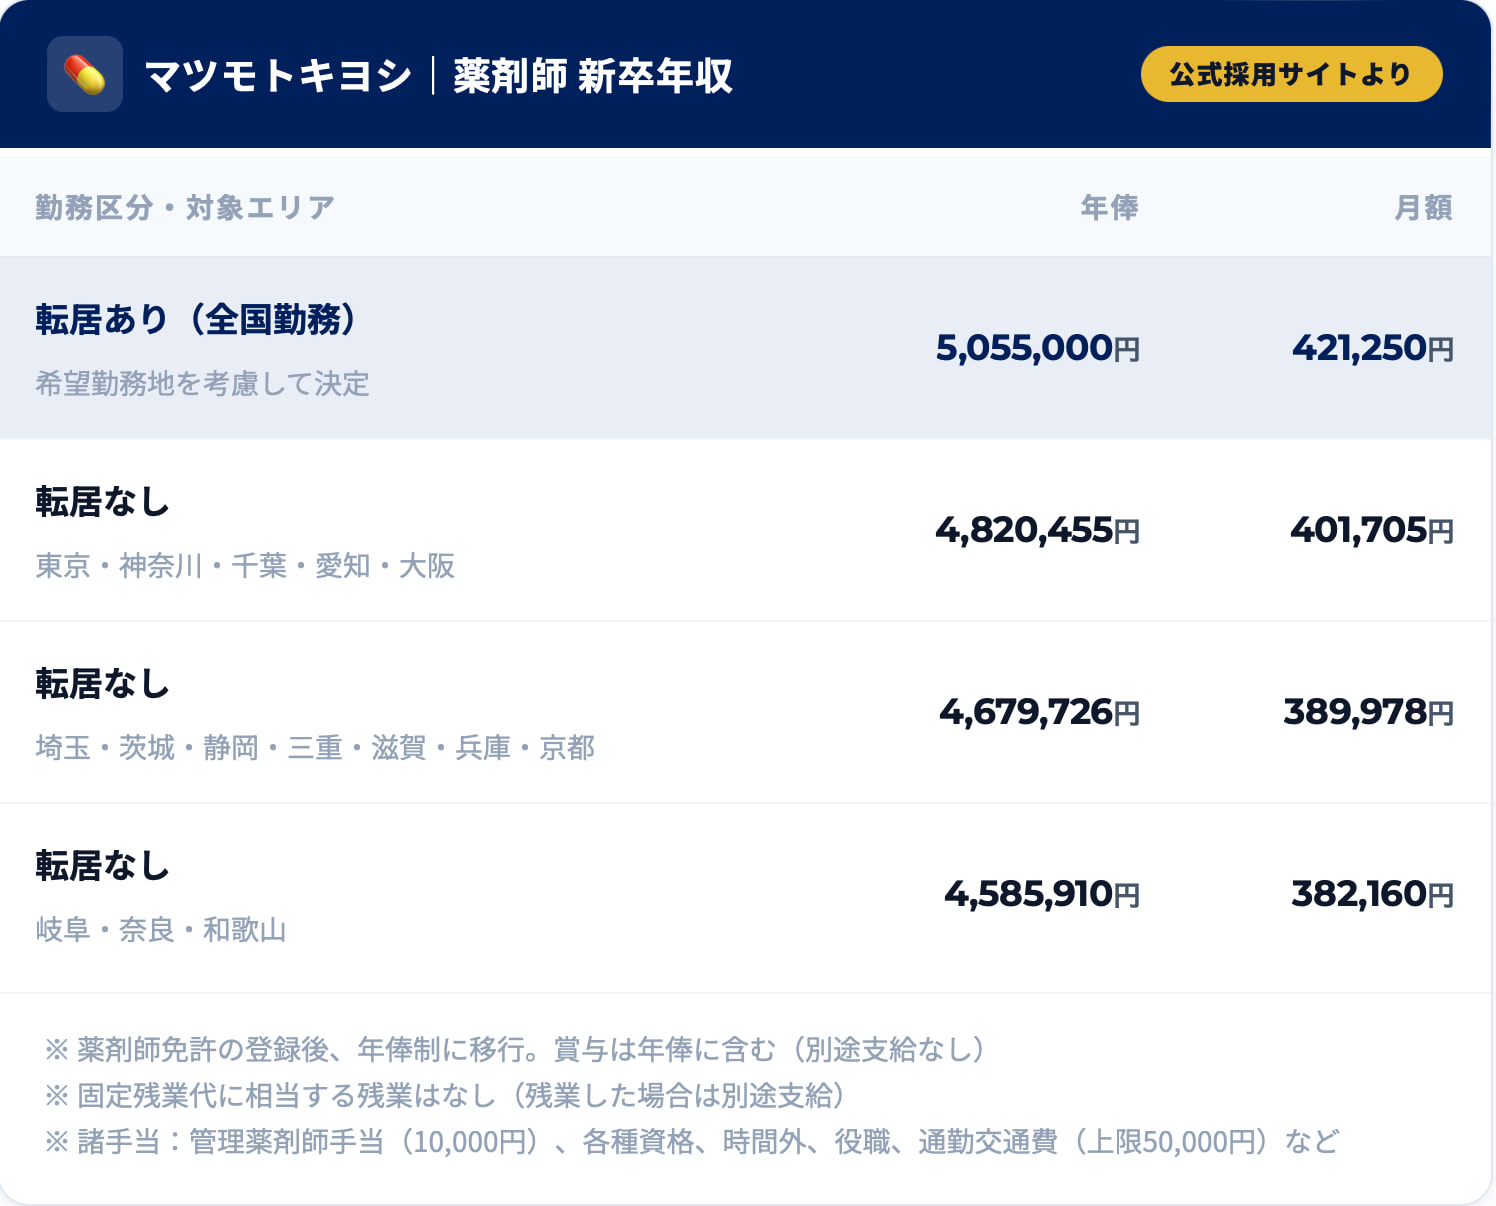1496x1206 pixels.
Task: Click the 4,820,455円 annual salary value
Action: (1037, 530)
